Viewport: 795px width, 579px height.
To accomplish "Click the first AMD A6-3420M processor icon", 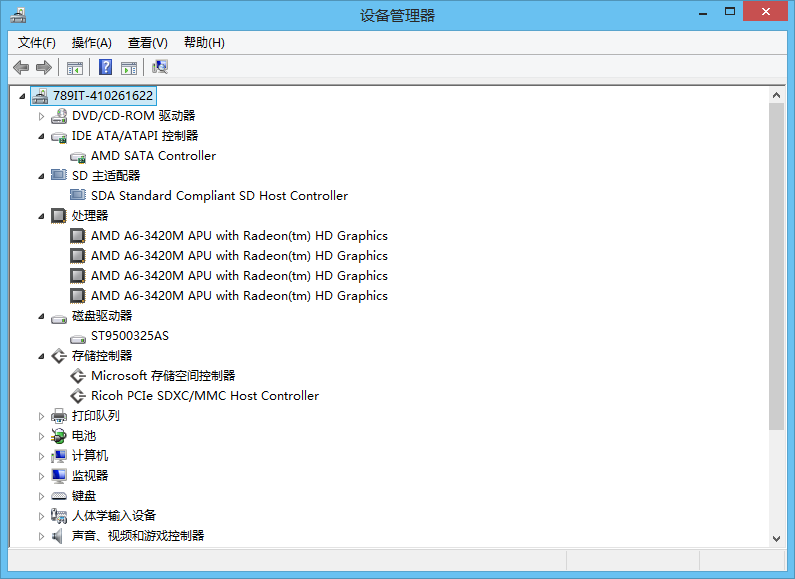I will (78, 236).
